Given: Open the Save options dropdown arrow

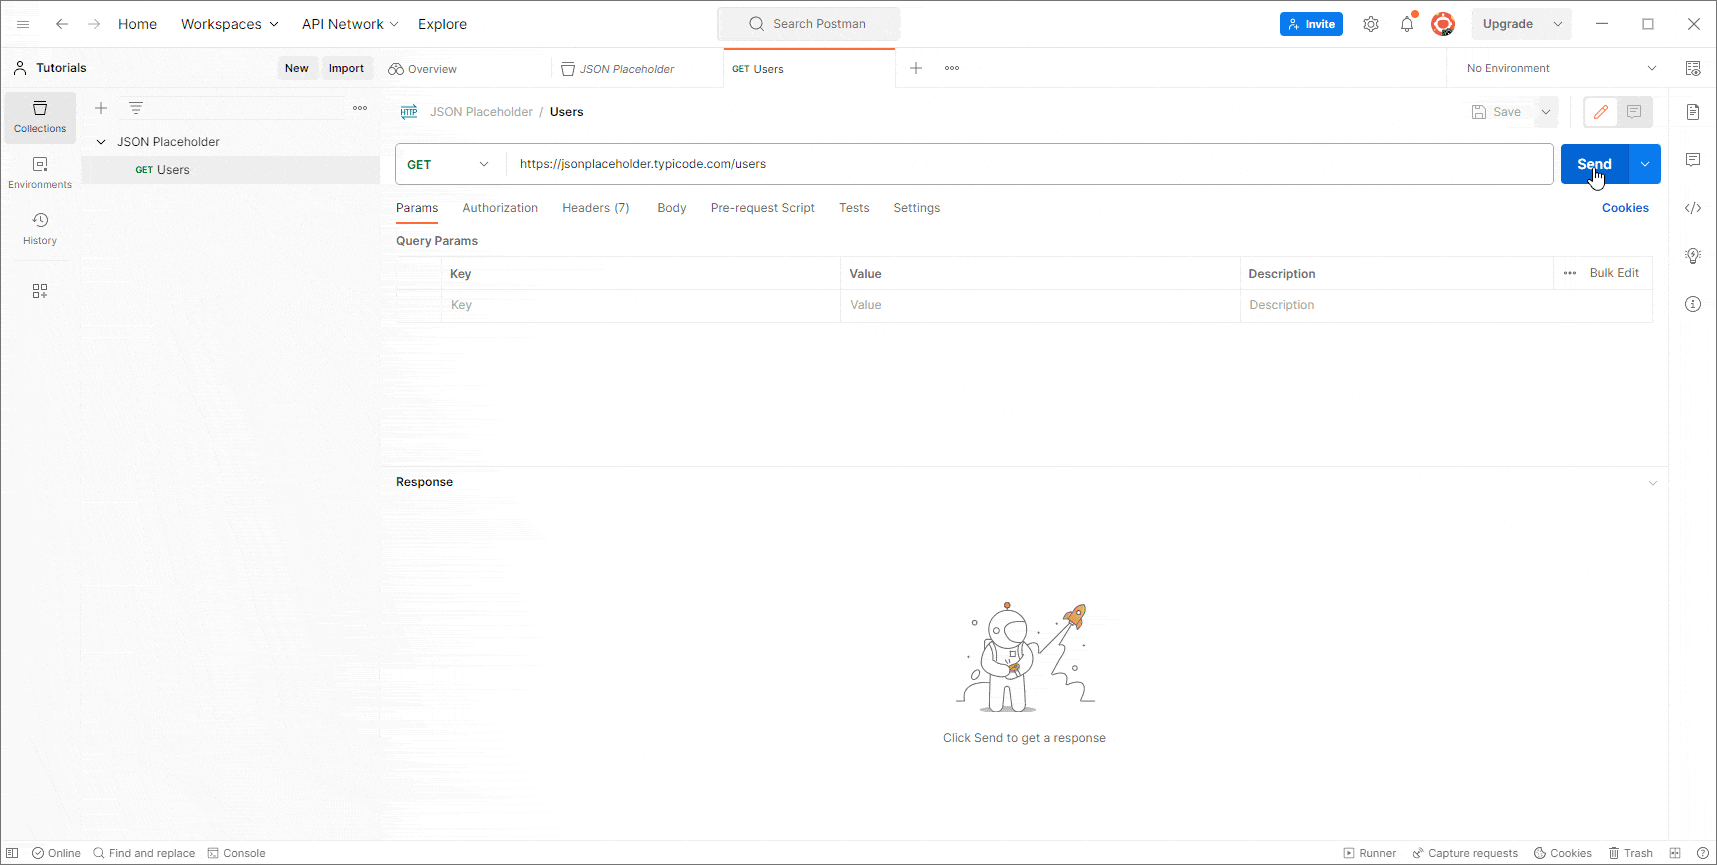Looking at the screenshot, I should 1546,112.
